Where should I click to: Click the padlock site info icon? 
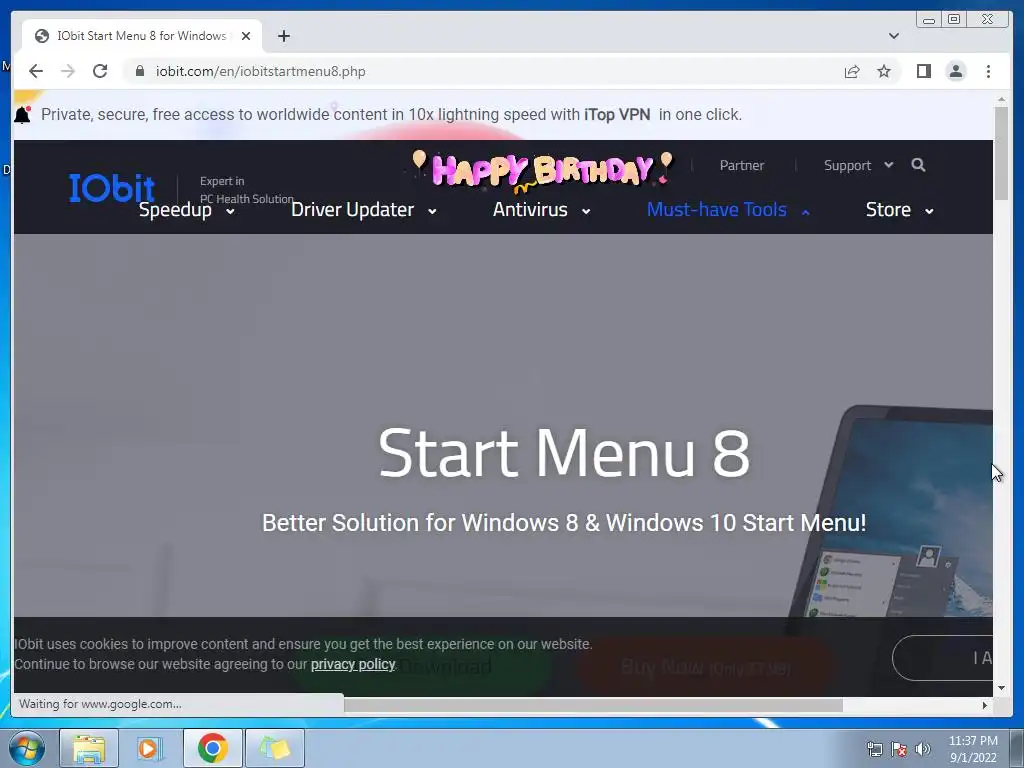pos(140,71)
